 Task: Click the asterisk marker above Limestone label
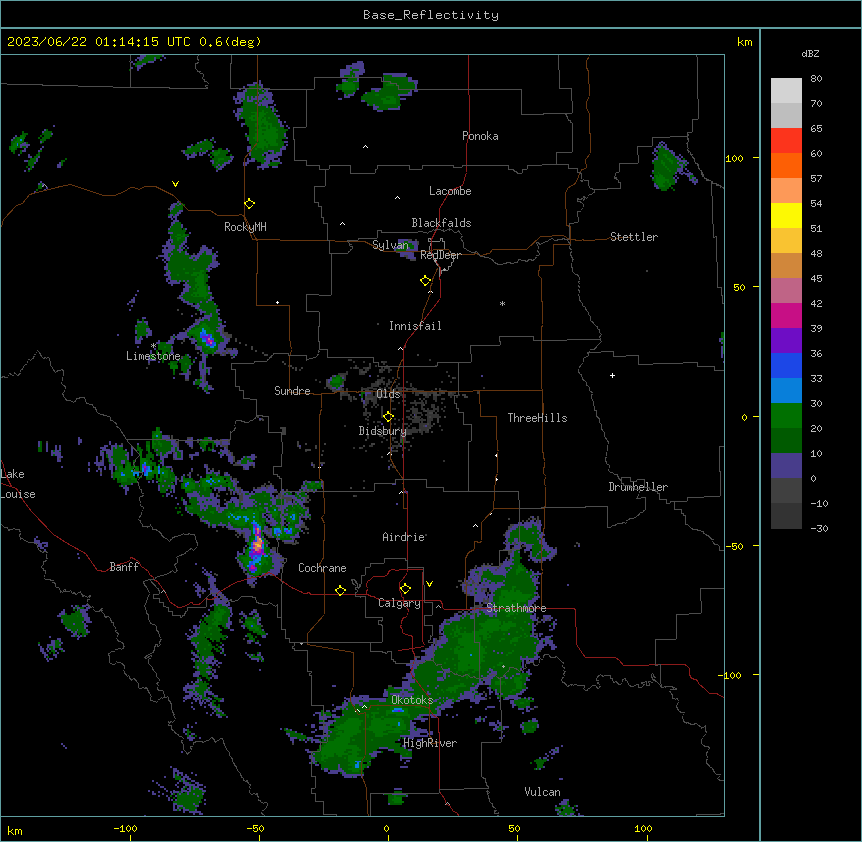[153, 346]
